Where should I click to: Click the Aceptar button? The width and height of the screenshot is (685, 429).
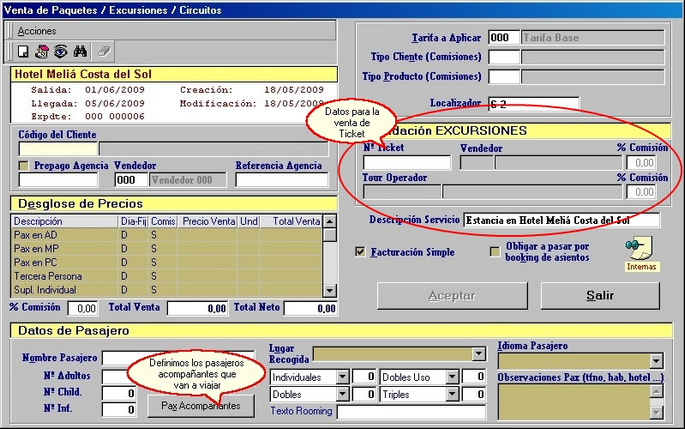[451, 296]
